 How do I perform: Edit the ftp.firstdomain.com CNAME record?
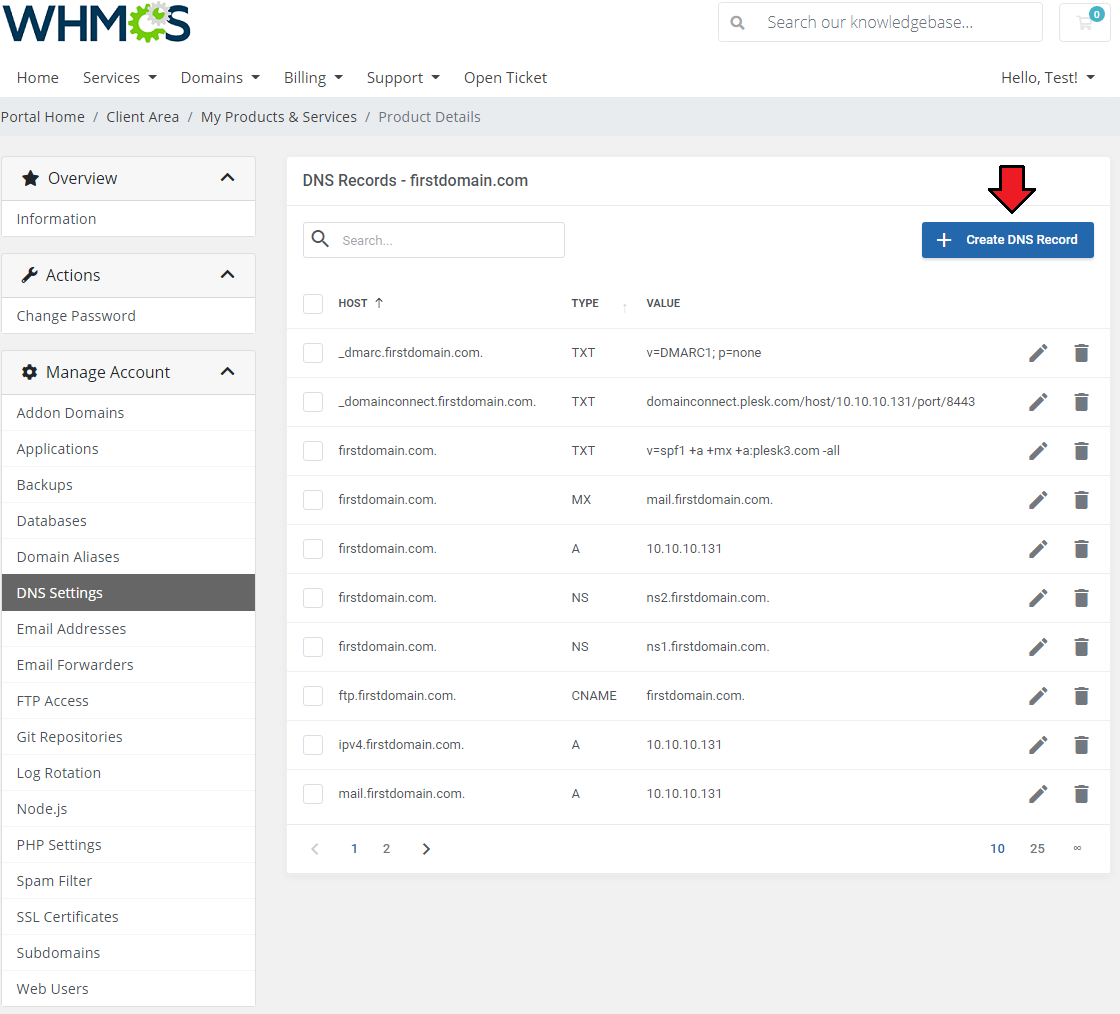coord(1038,696)
